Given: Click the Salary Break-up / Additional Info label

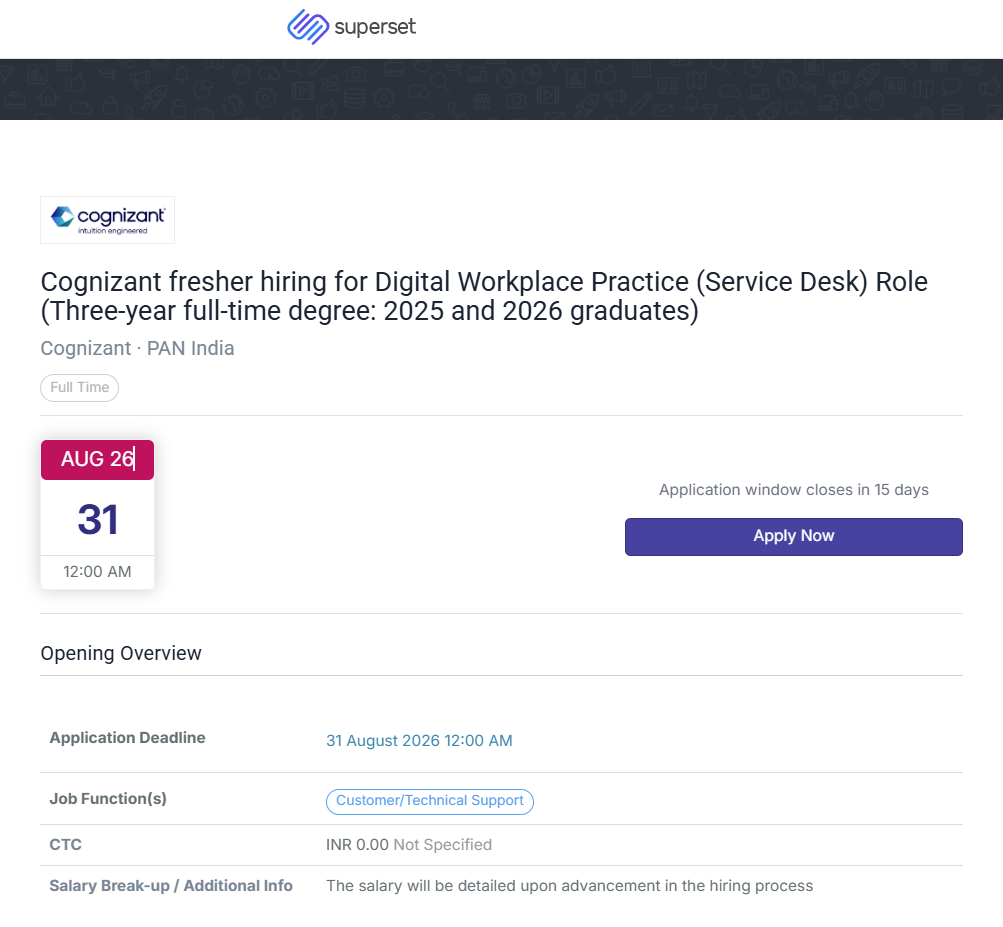Looking at the screenshot, I should point(171,886).
